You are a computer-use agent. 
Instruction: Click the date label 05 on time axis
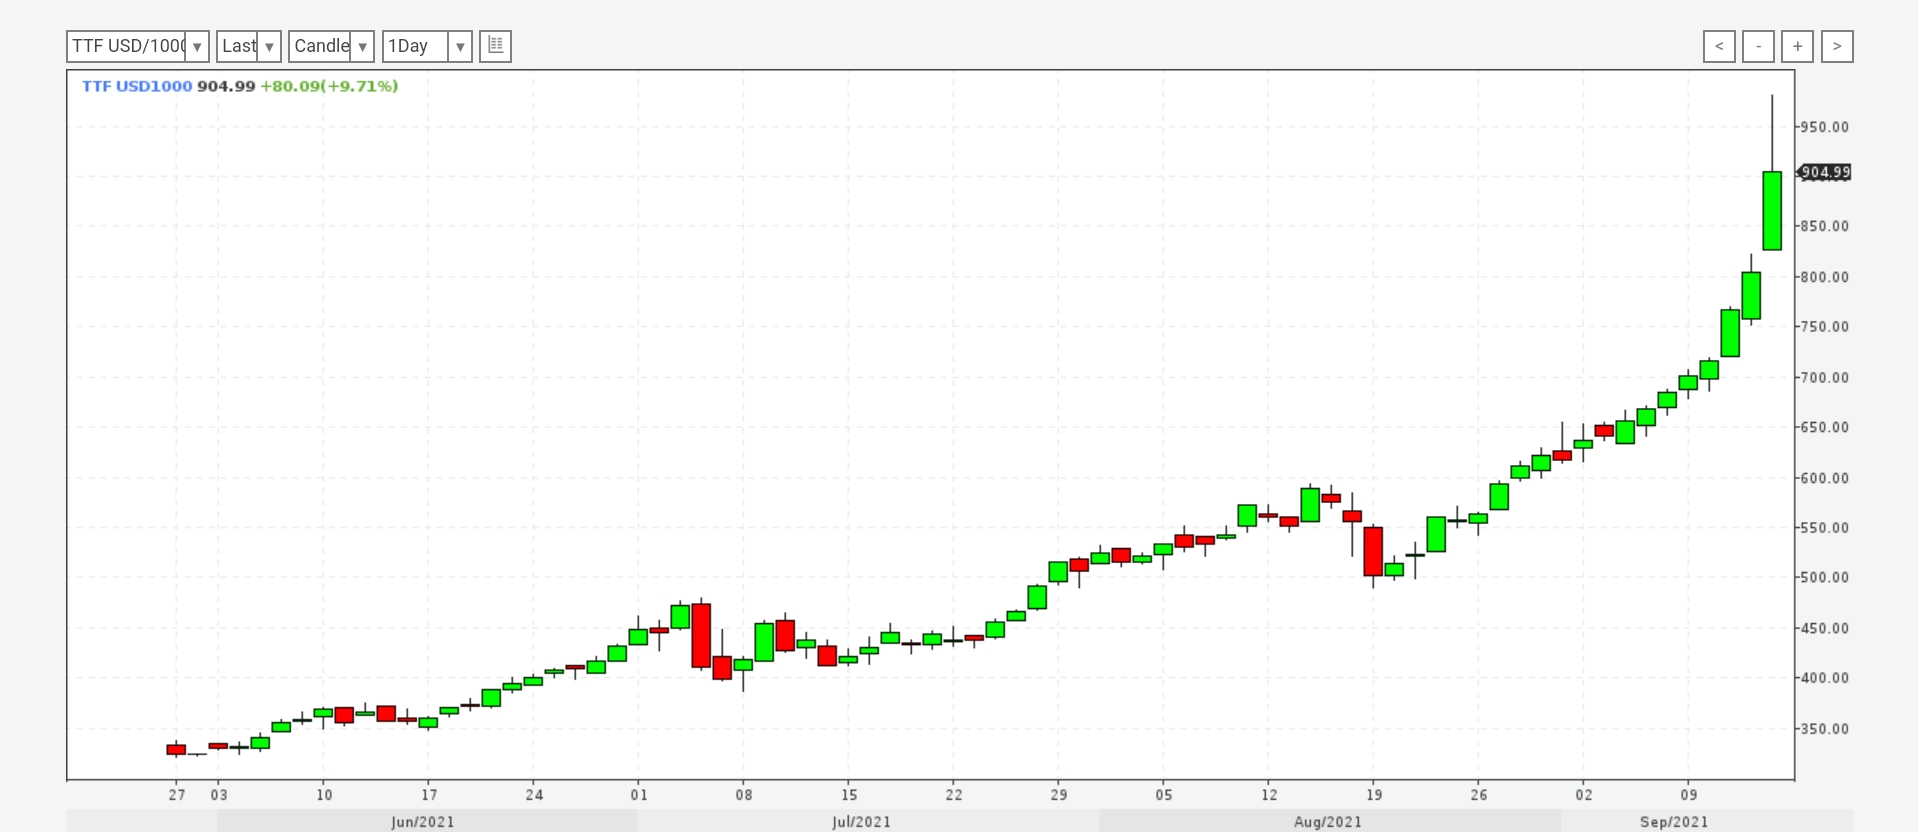[1164, 795]
